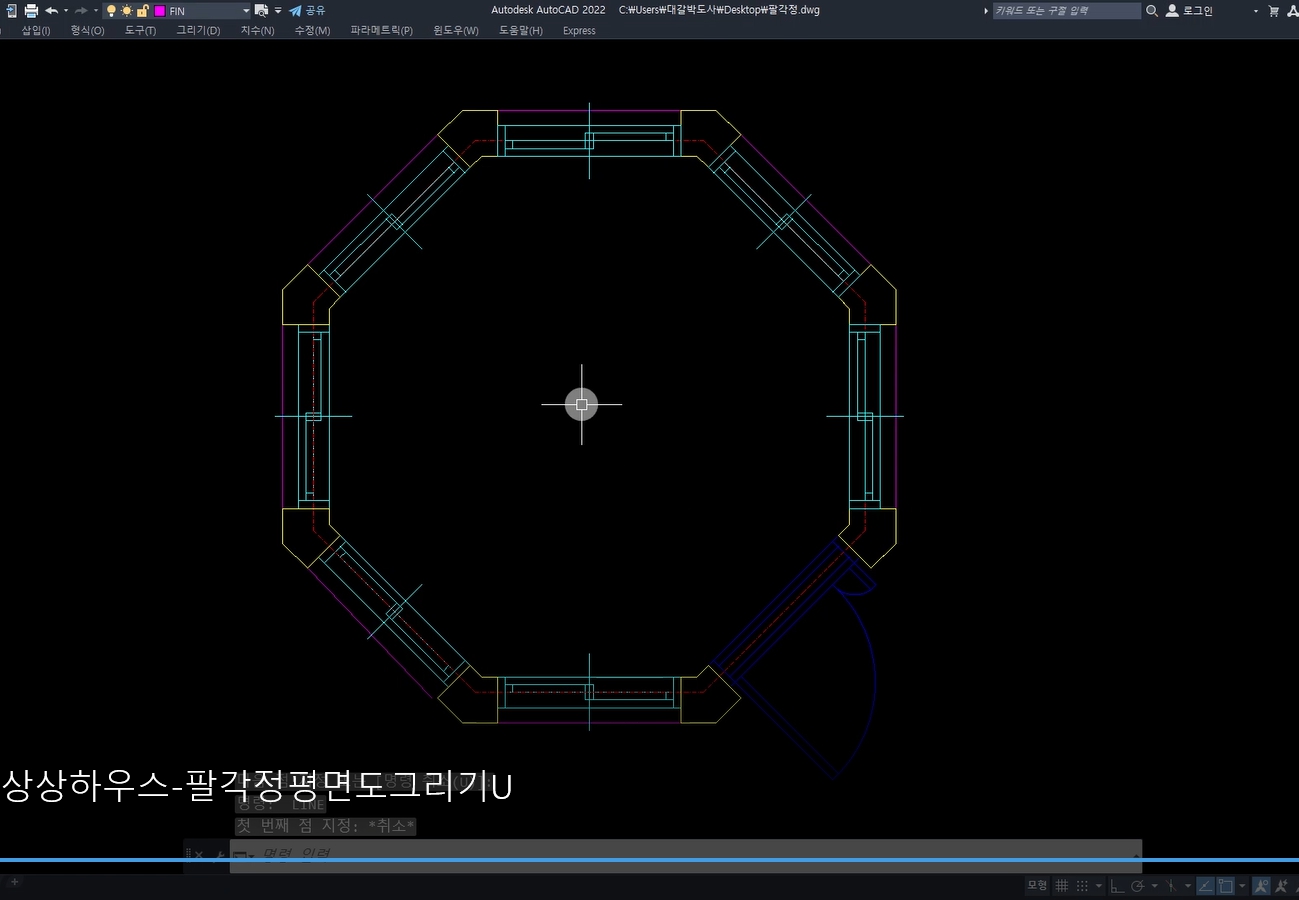The image size is (1299, 900).
Task: Toggle the layer lock padlock
Action: (x=143, y=11)
